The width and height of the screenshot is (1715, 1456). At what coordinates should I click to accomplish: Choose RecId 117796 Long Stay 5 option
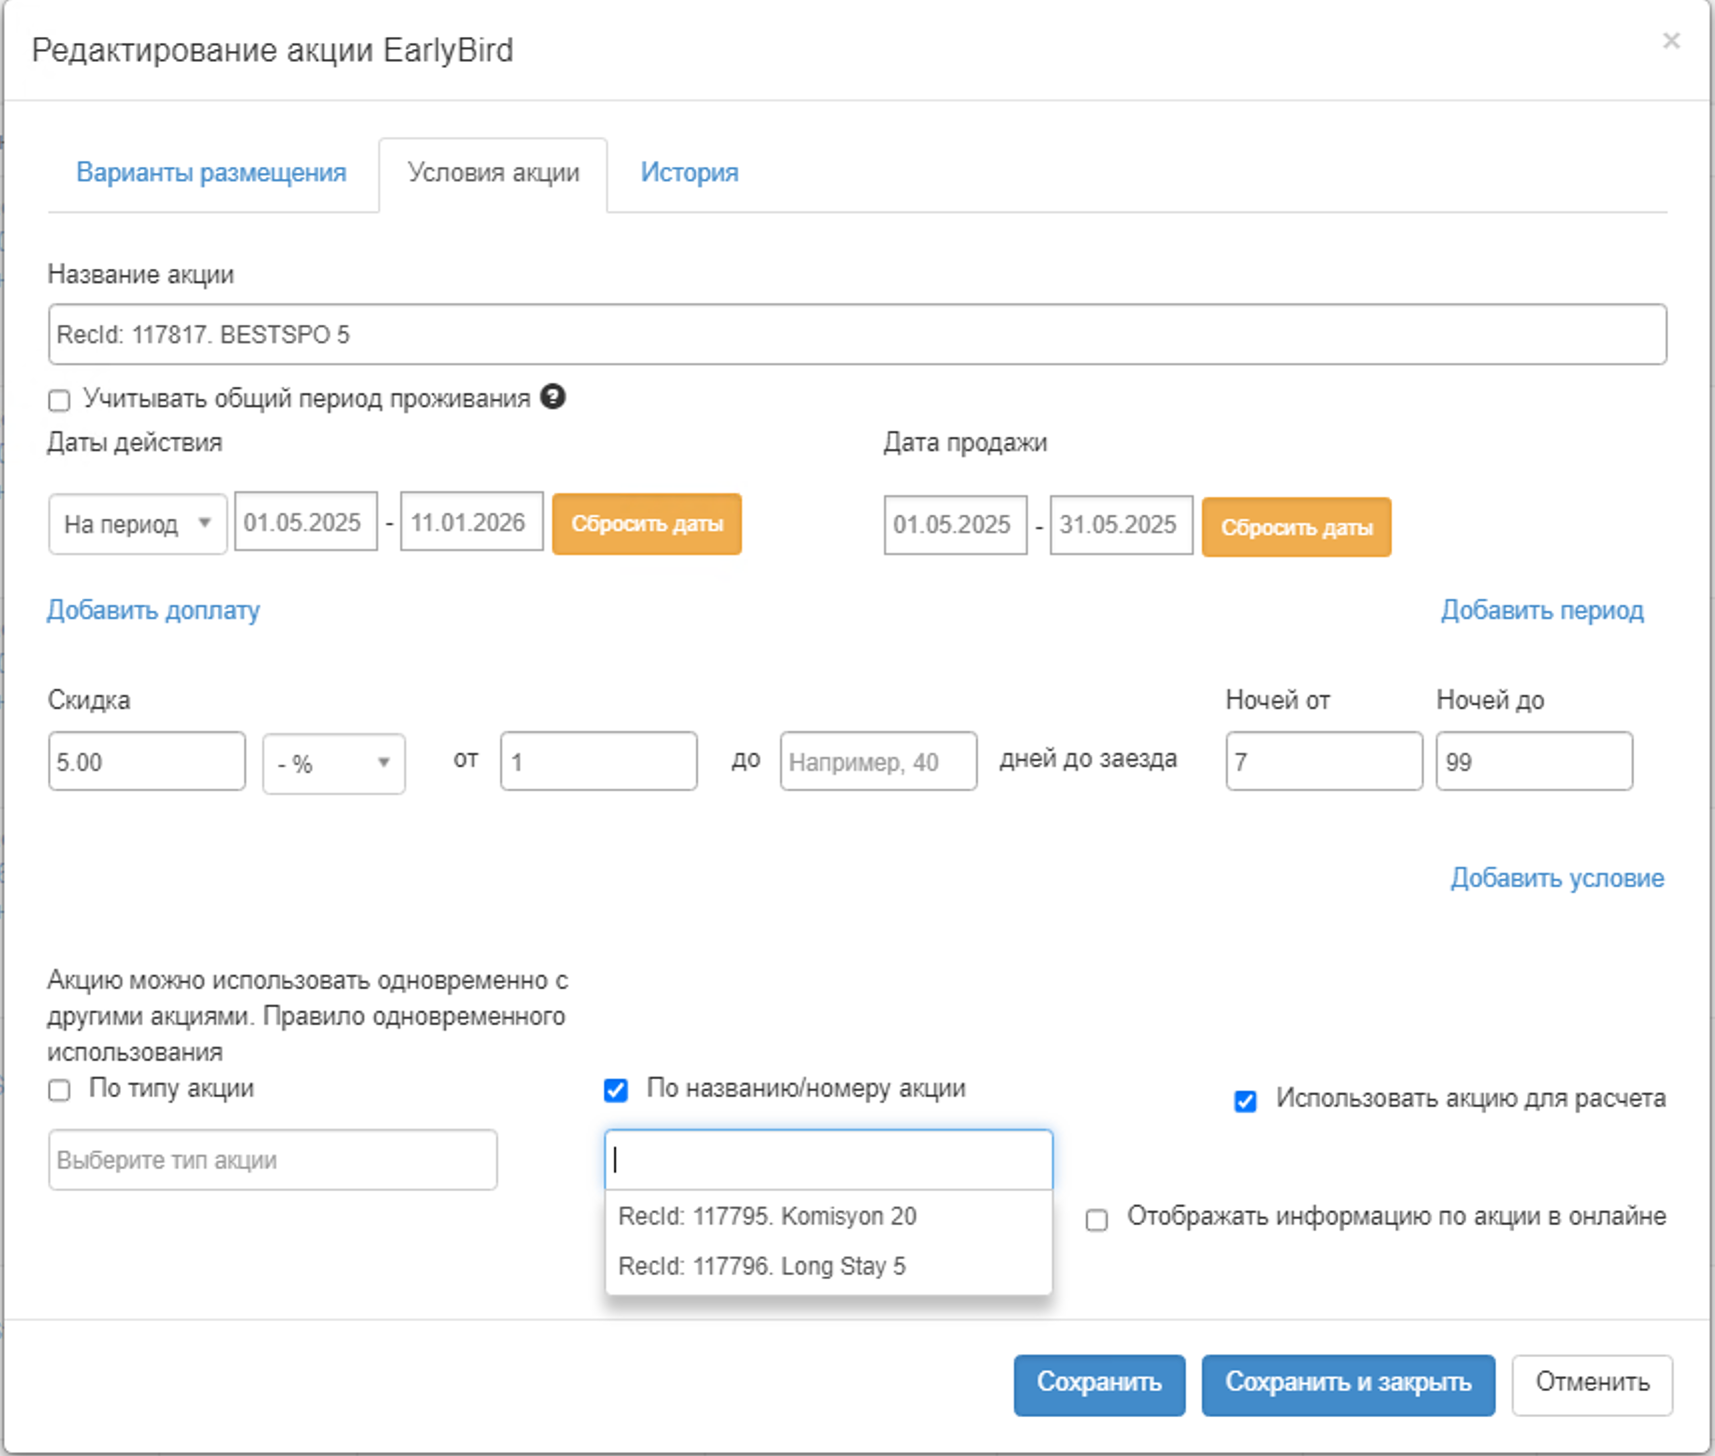point(762,1266)
